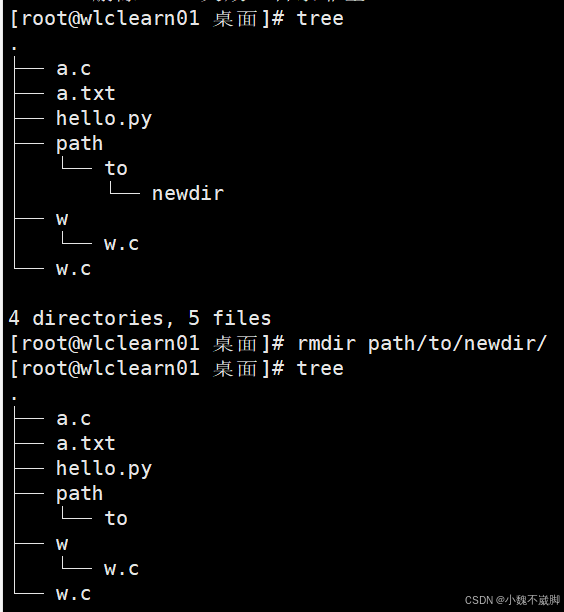Click the path directory in first tree

coord(80,144)
